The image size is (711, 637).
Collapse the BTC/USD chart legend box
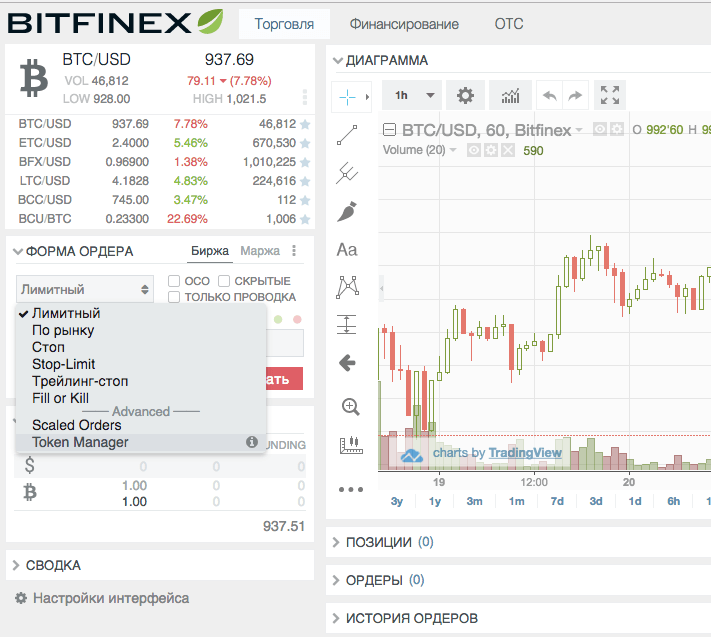tap(389, 130)
